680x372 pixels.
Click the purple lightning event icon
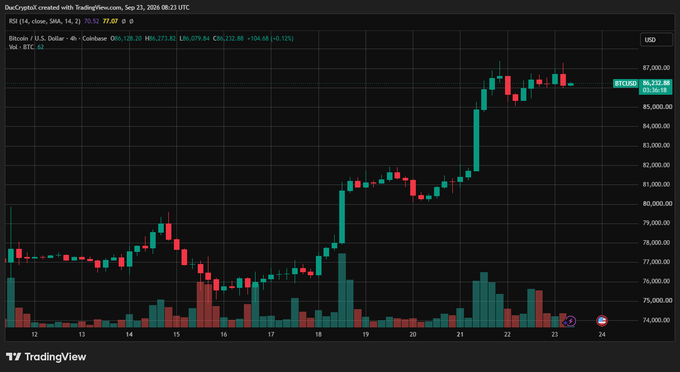coord(571,321)
